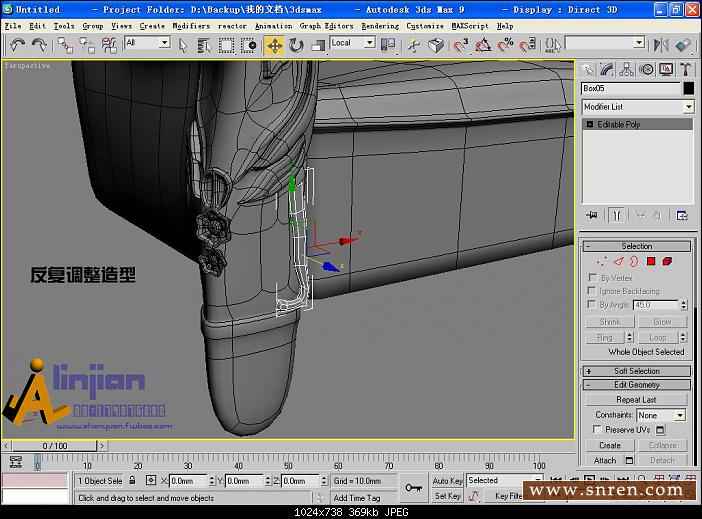
Task: Select the Select and Move tool
Action: point(274,45)
